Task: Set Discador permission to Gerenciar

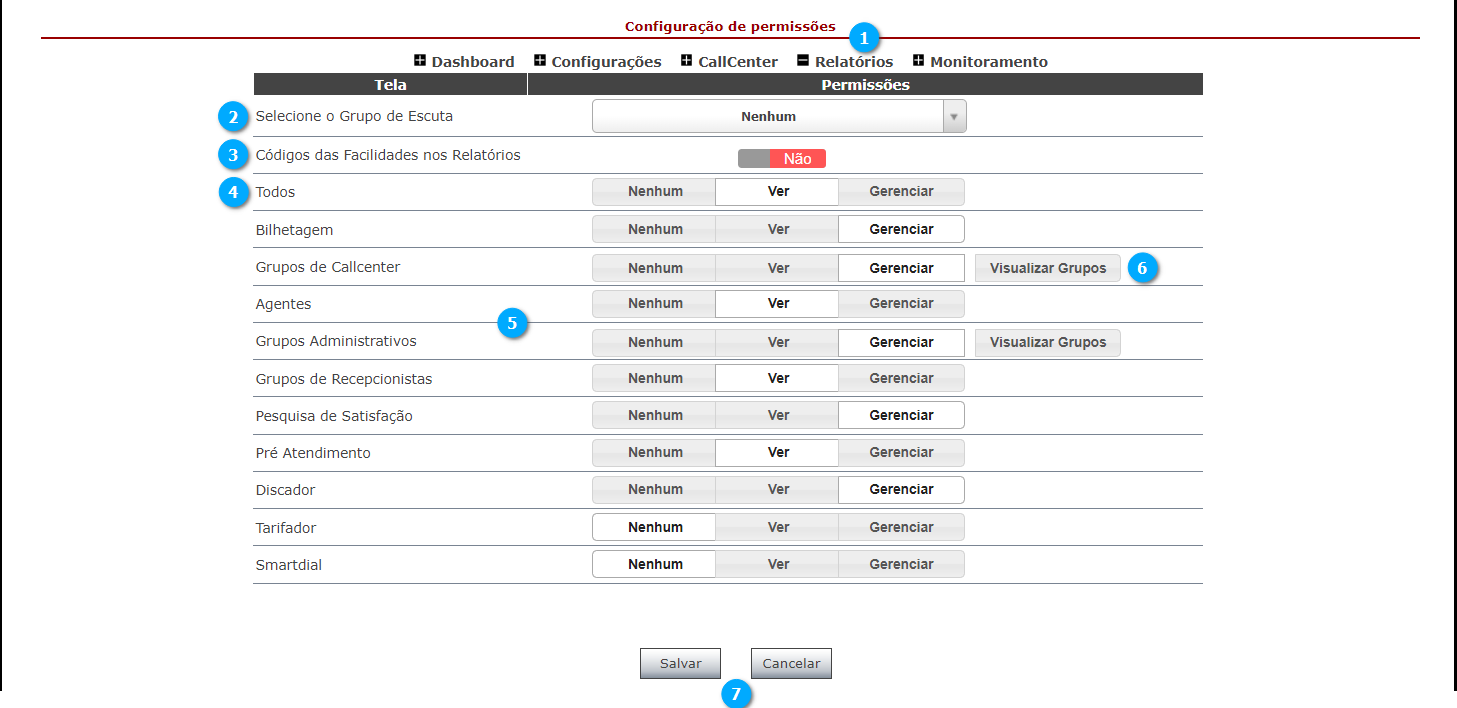Action: click(x=901, y=490)
